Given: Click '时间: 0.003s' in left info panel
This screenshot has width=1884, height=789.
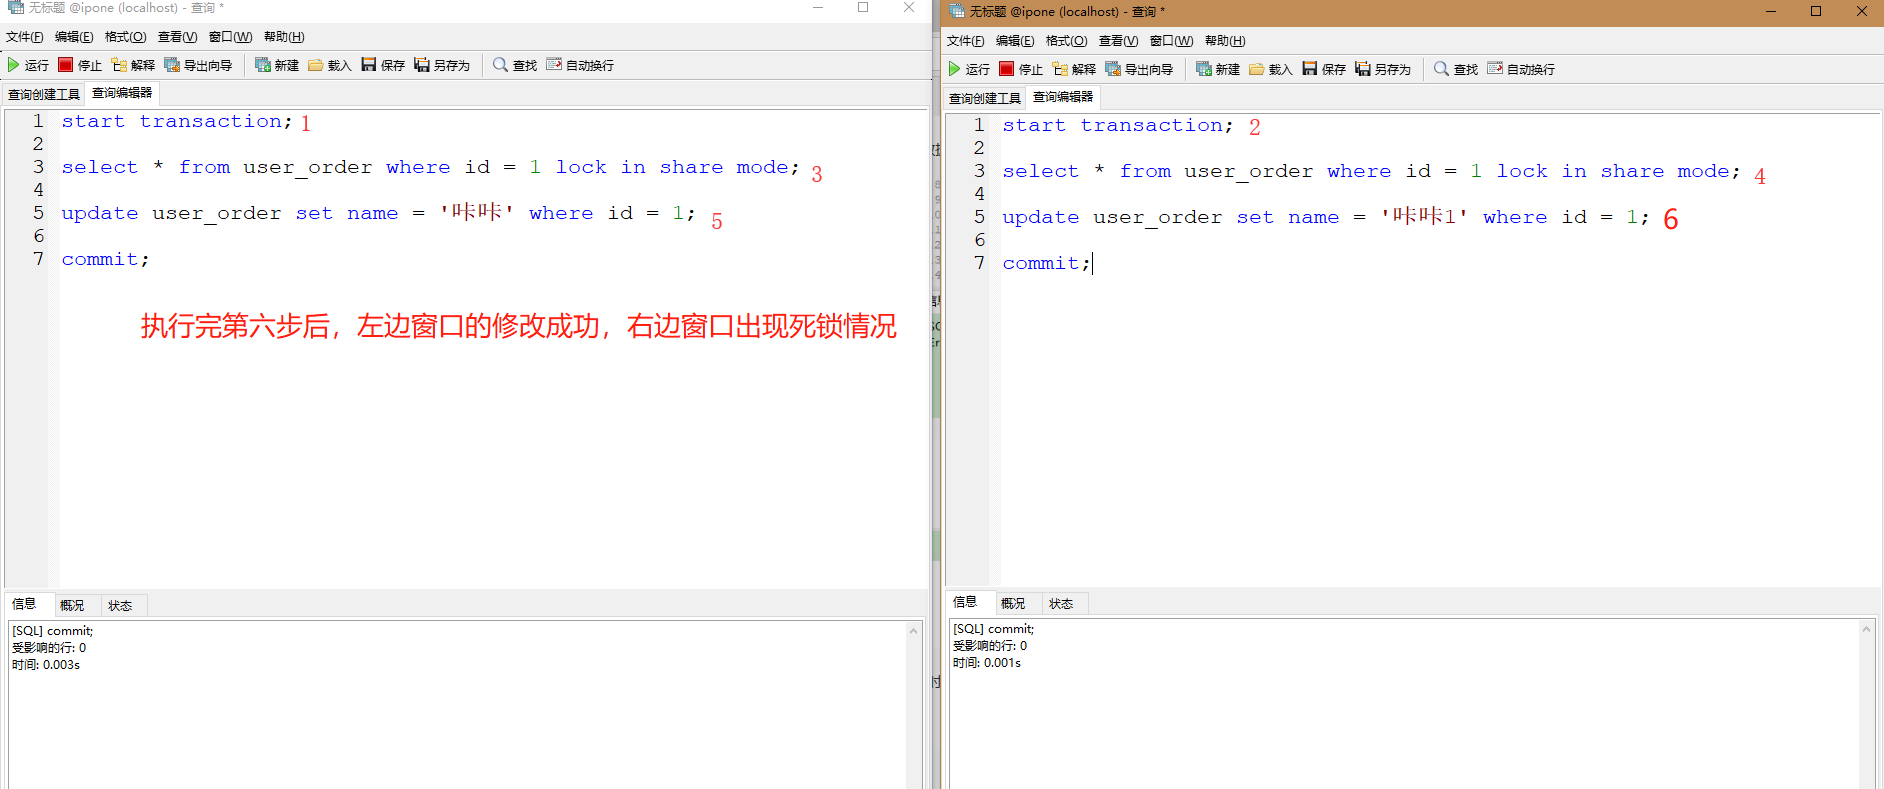Looking at the screenshot, I should [46, 665].
